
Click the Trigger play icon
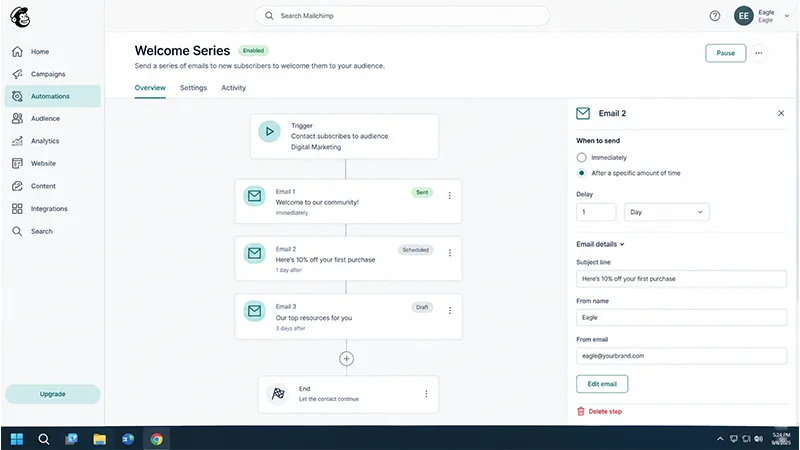point(269,132)
